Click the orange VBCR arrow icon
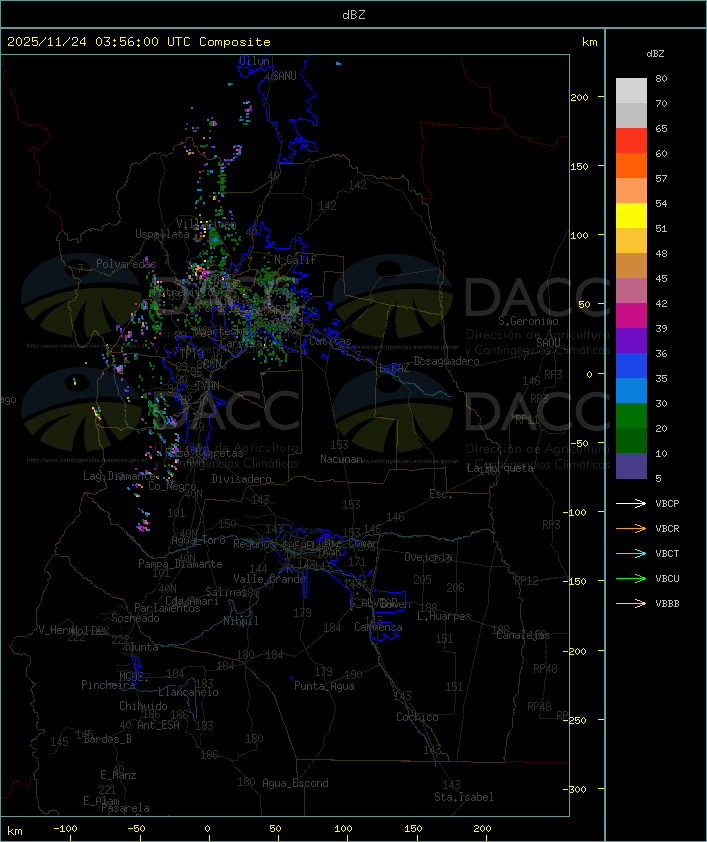Viewport: 707px width, 842px height. (631, 529)
